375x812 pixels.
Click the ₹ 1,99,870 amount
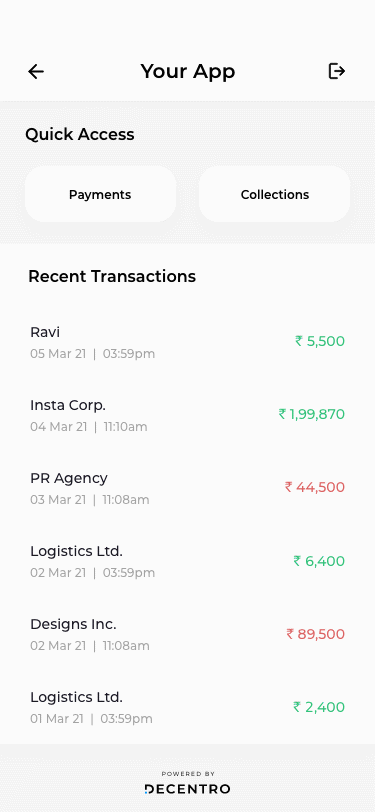(x=312, y=414)
